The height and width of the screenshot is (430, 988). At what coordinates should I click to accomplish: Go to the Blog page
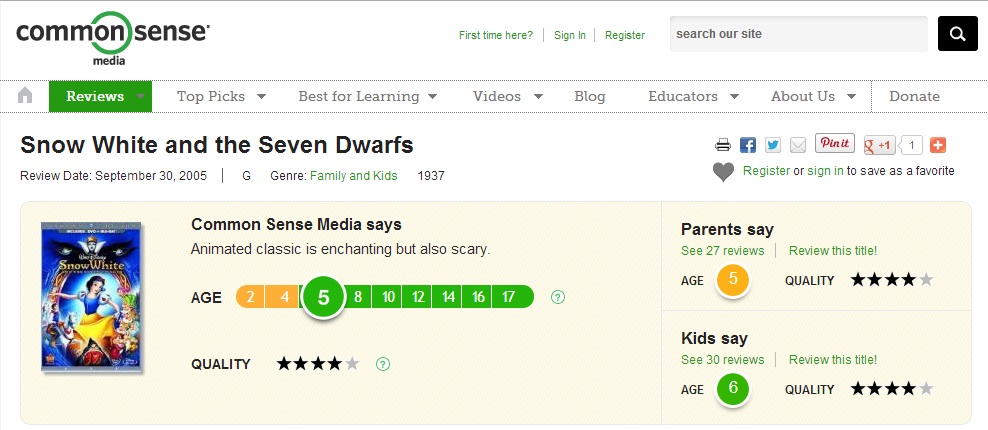[x=590, y=96]
